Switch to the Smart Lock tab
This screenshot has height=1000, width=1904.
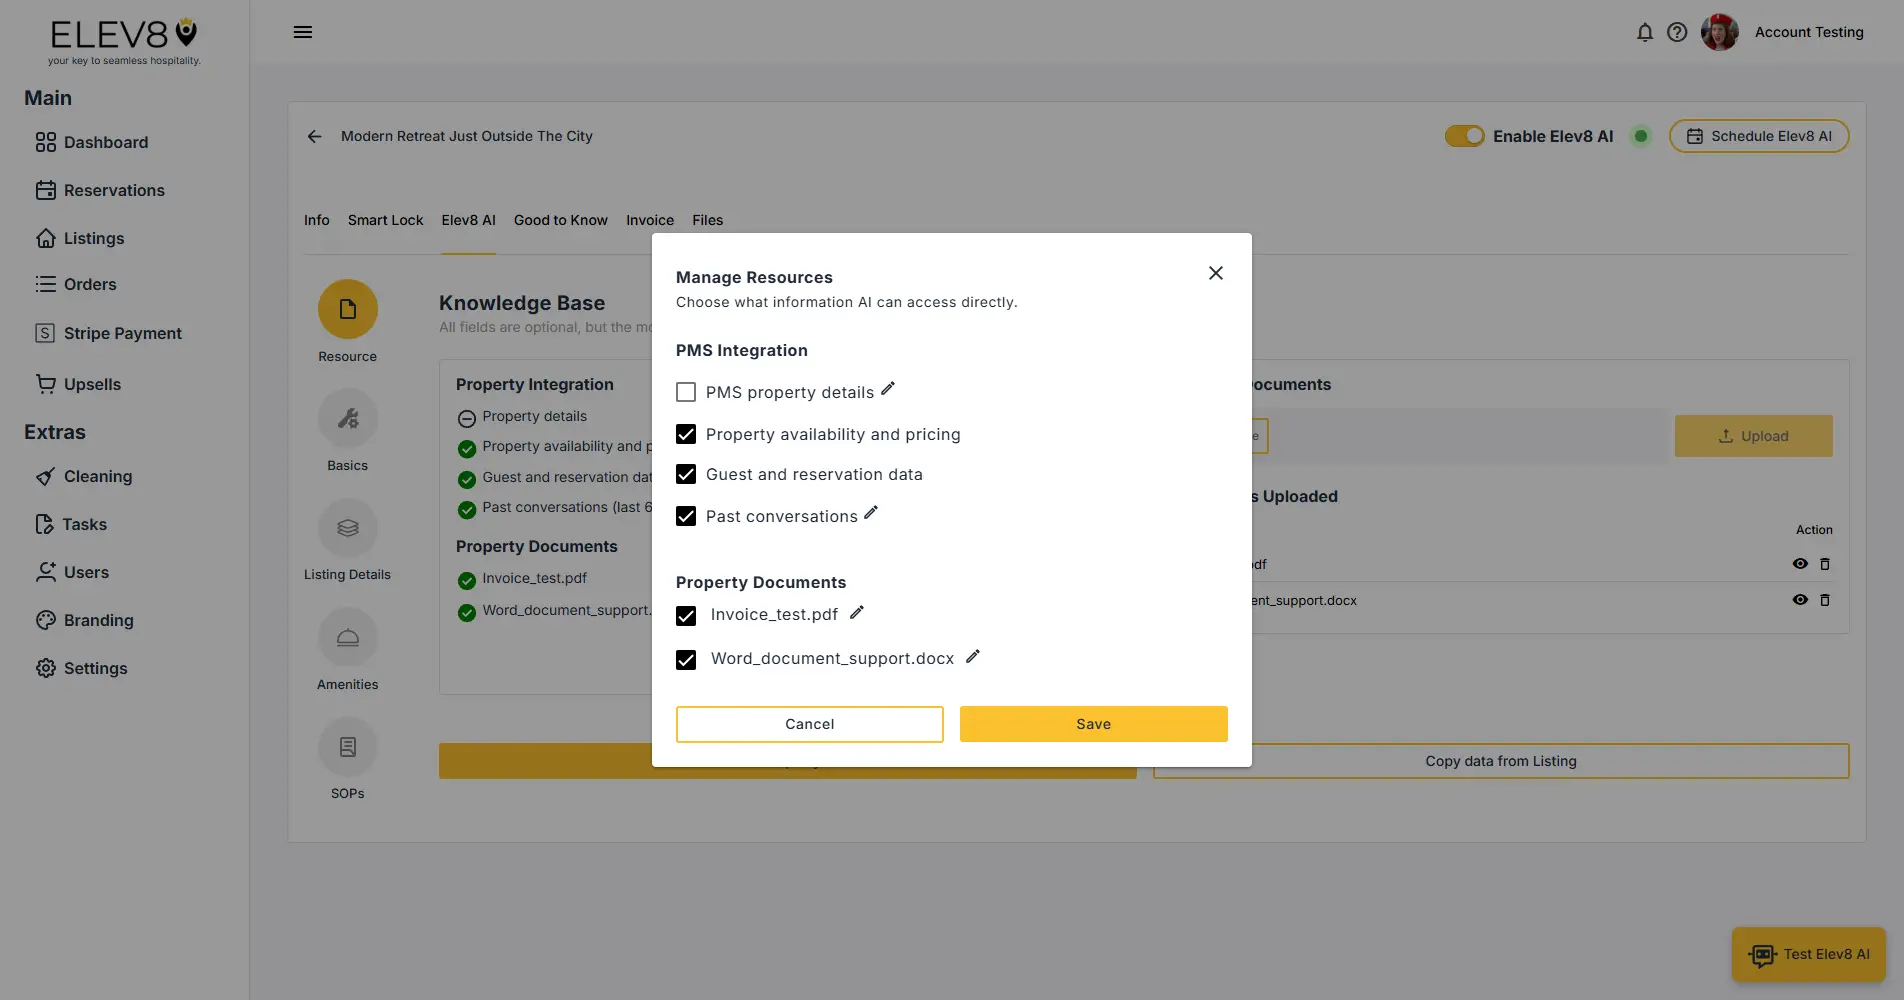(385, 220)
